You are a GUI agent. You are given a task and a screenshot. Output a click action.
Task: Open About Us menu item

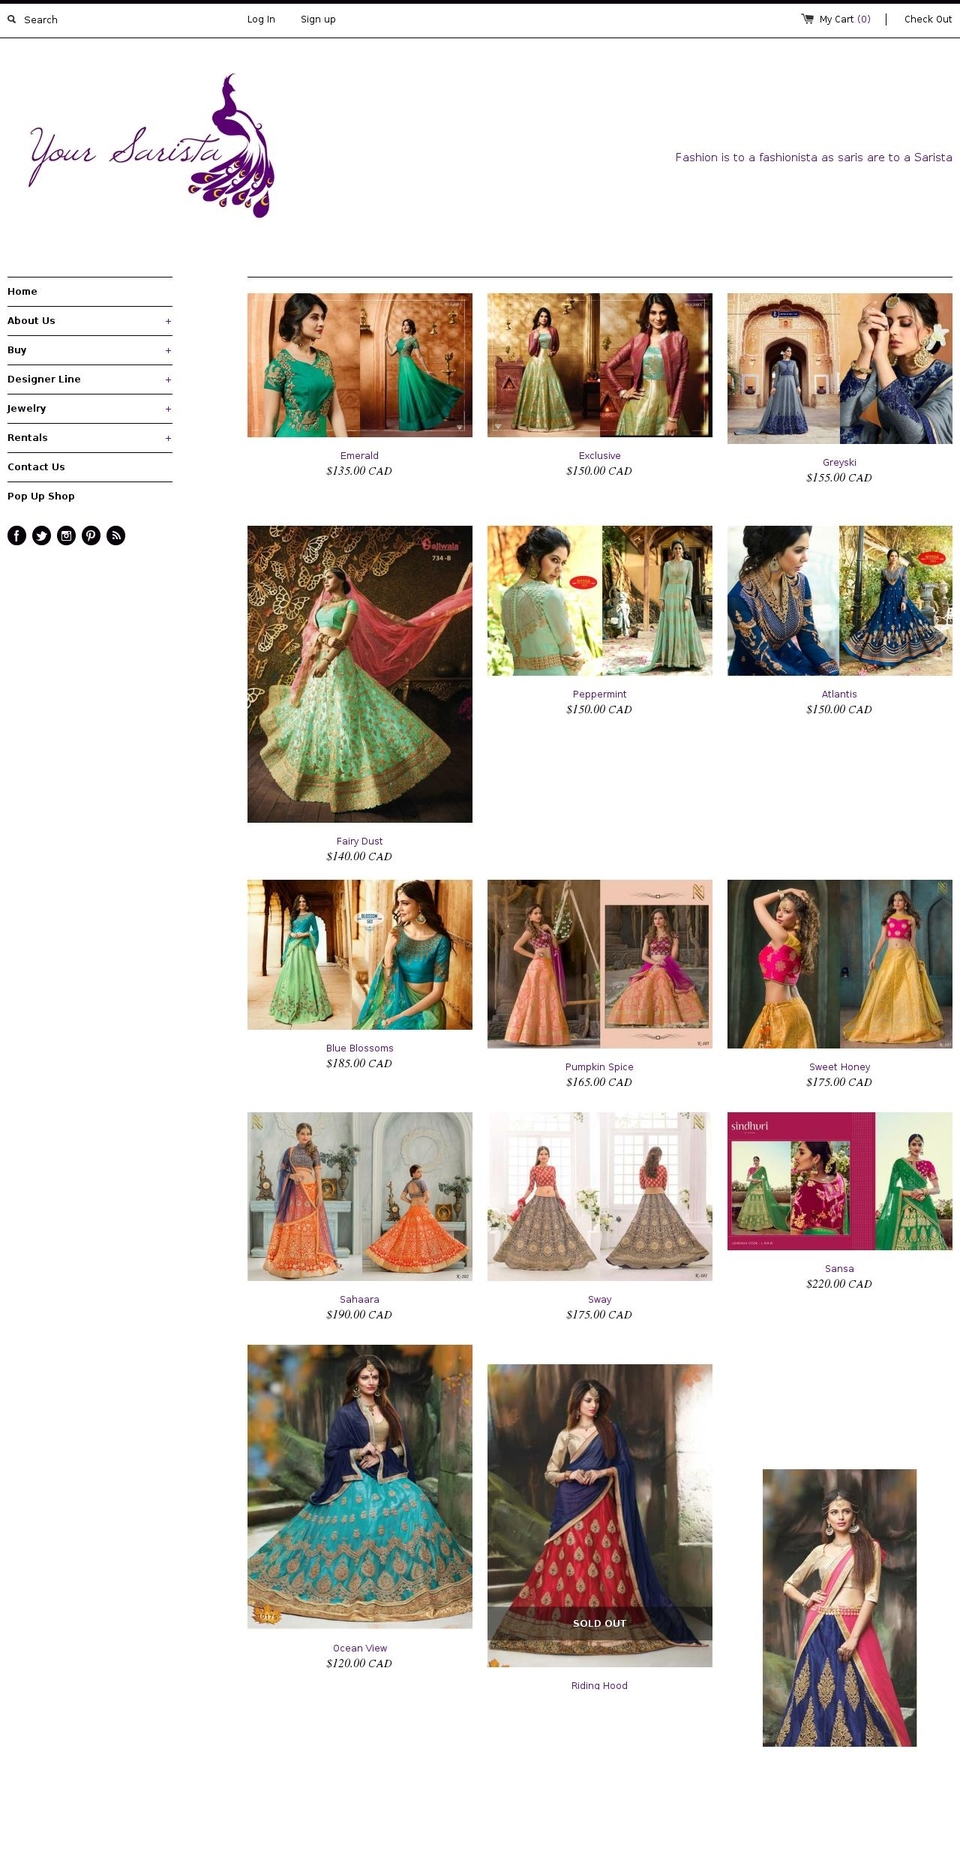31,321
